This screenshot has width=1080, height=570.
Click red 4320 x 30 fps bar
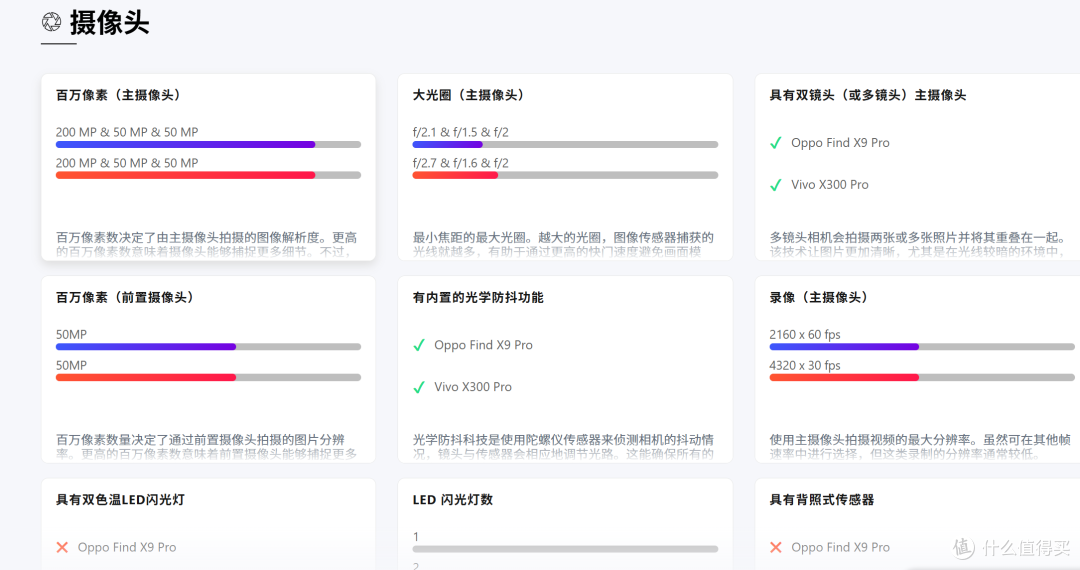[x=843, y=377]
